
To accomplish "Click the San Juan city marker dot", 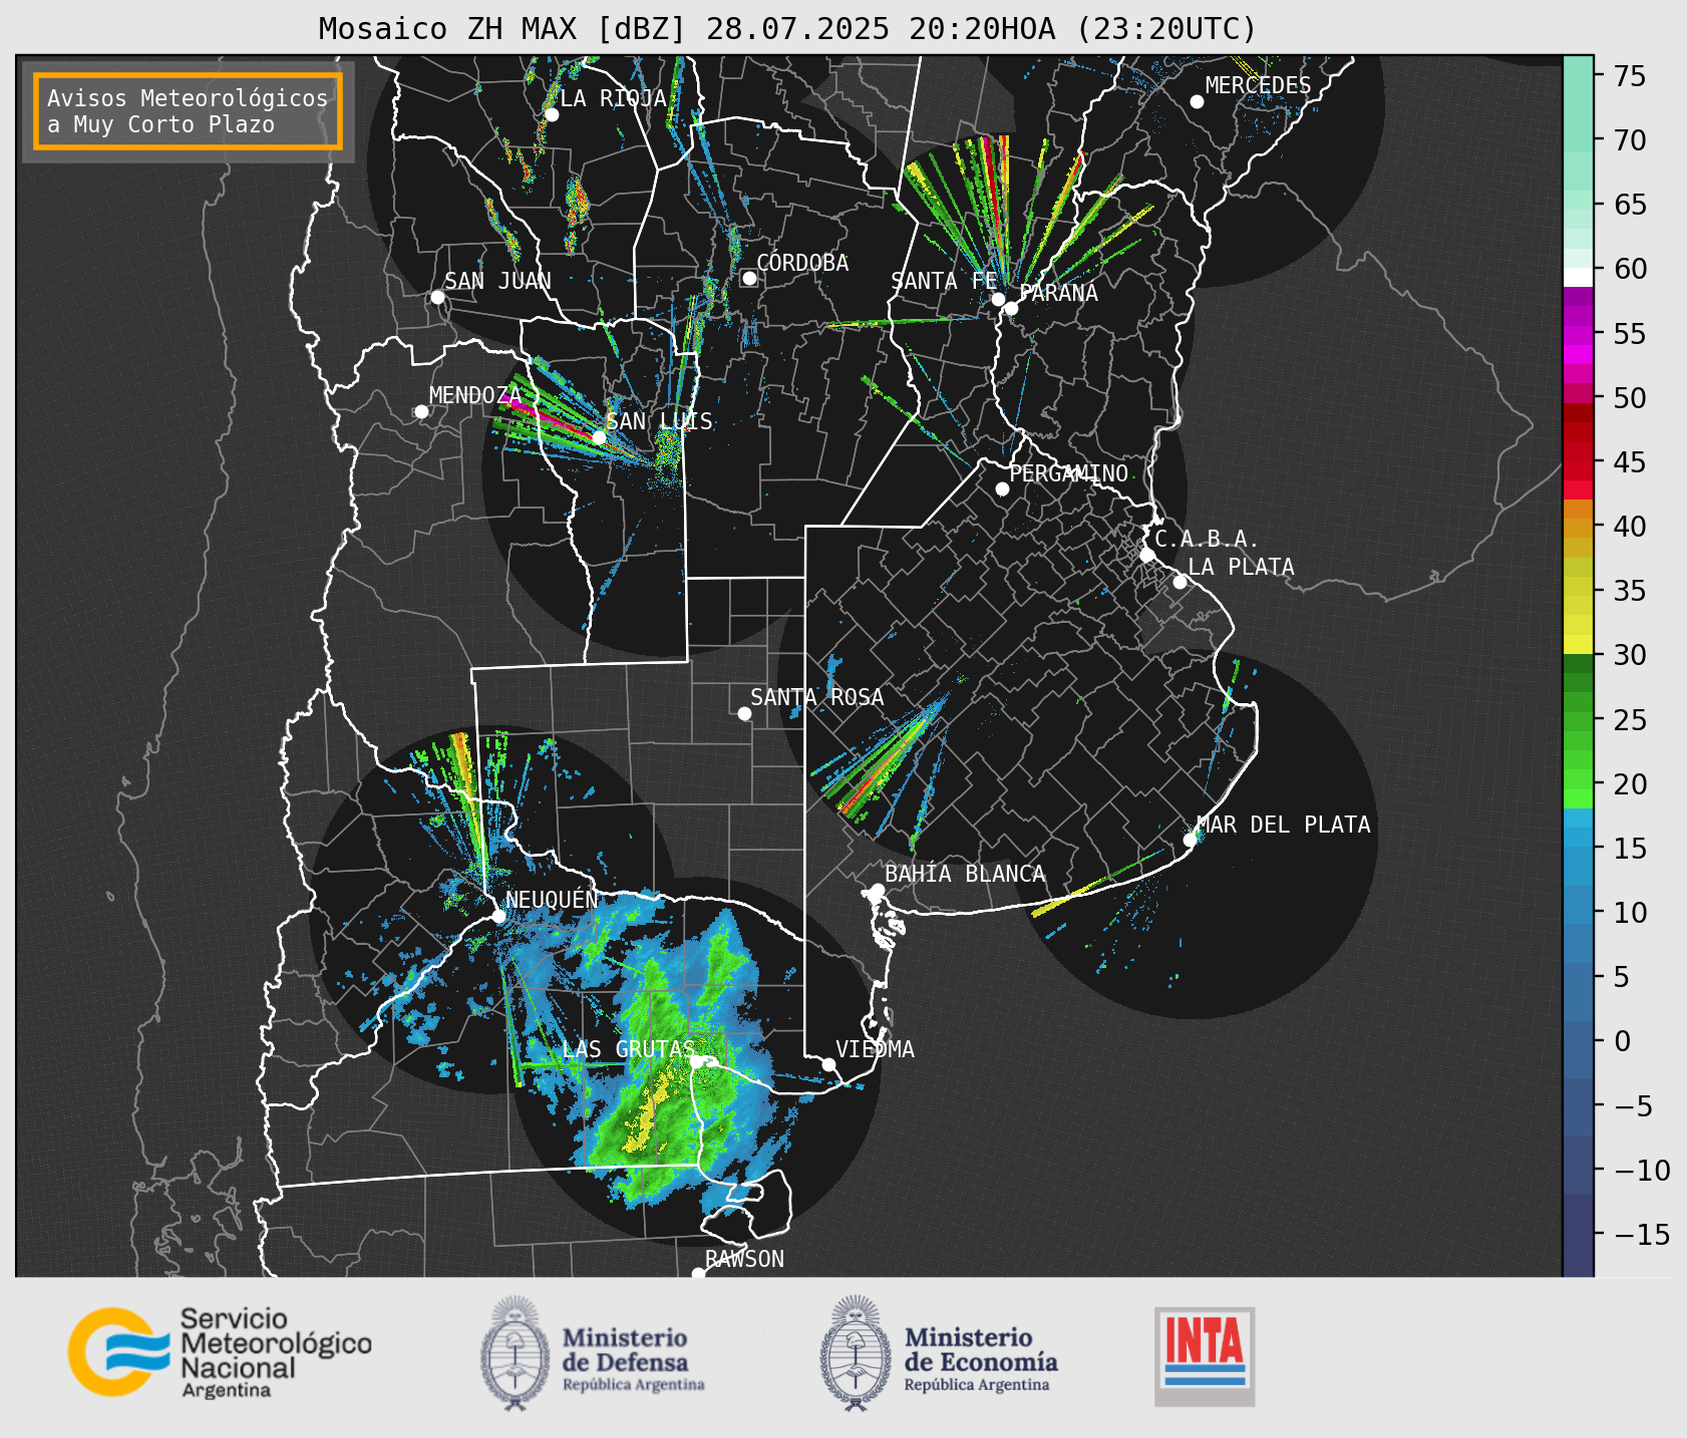I will point(437,297).
